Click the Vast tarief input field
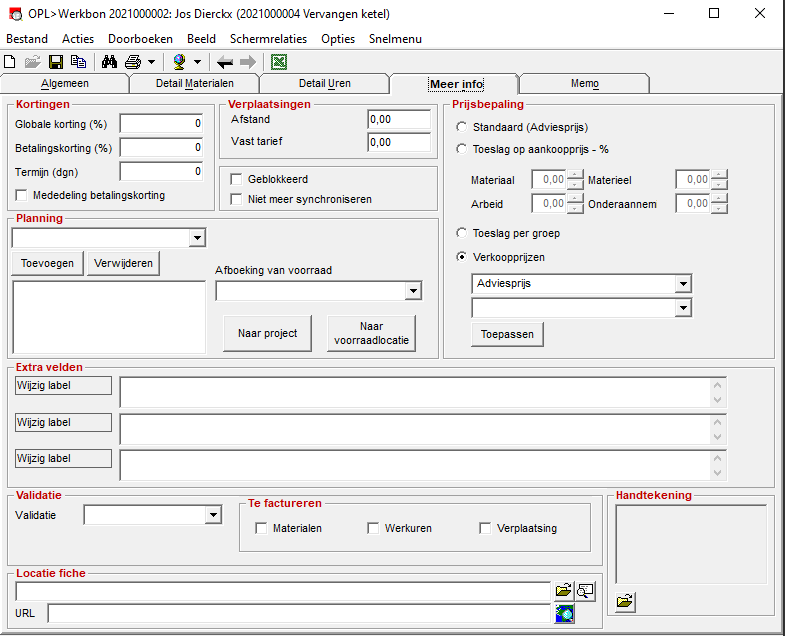This screenshot has width=785, height=636. (399, 143)
